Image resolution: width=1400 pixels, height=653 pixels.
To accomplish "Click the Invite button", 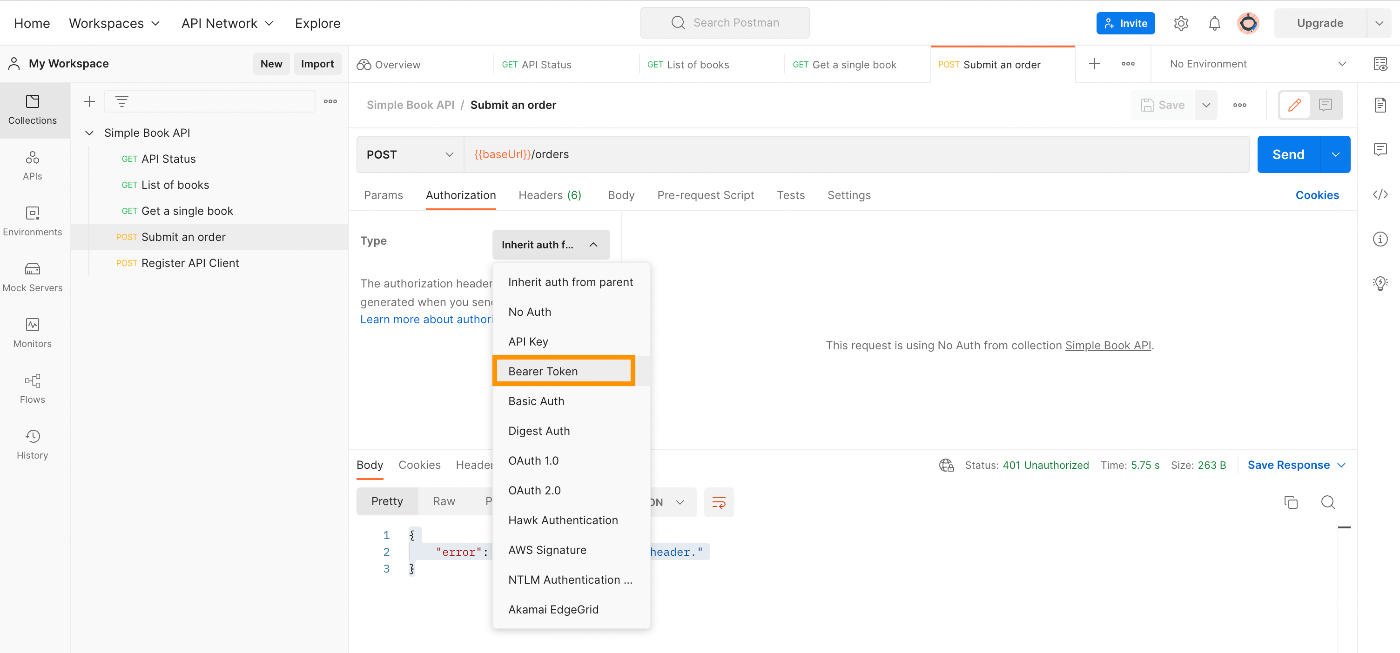I will pos(1126,23).
